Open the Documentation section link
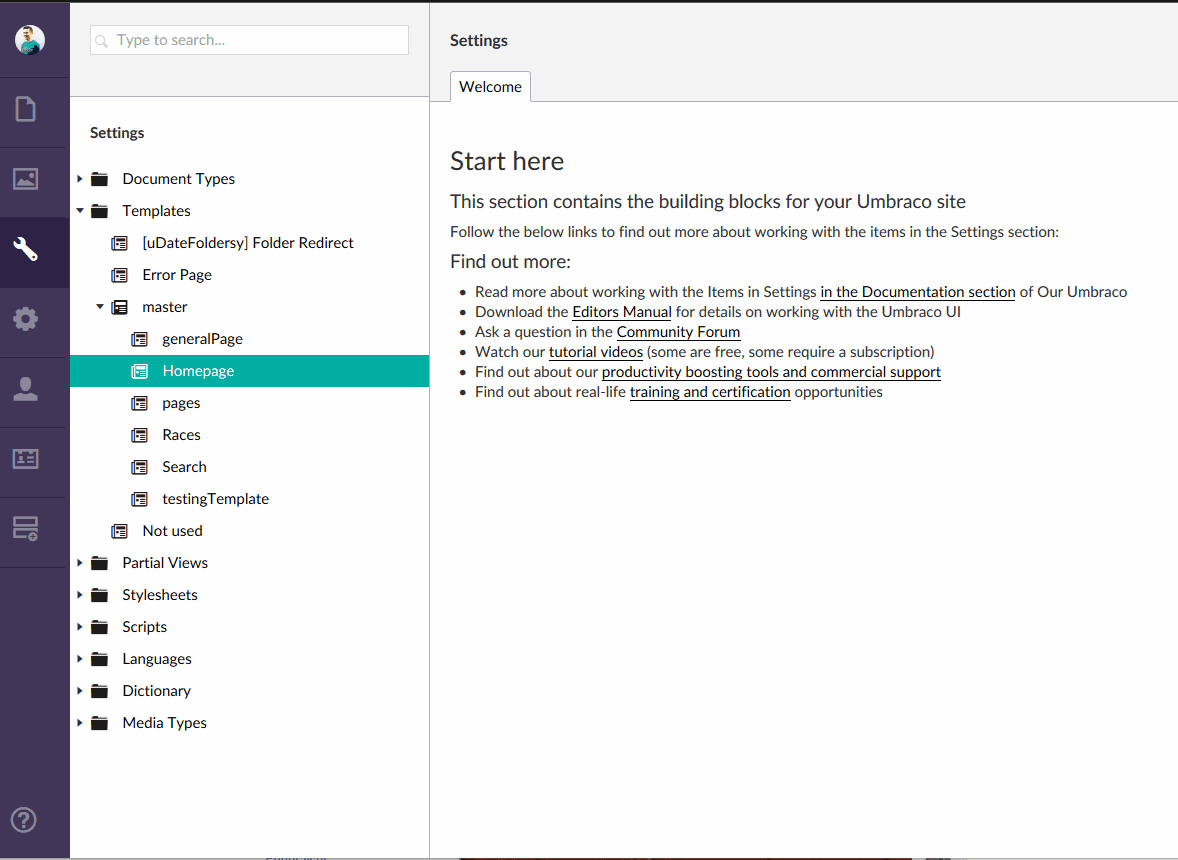1178x860 pixels. [917, 292]
